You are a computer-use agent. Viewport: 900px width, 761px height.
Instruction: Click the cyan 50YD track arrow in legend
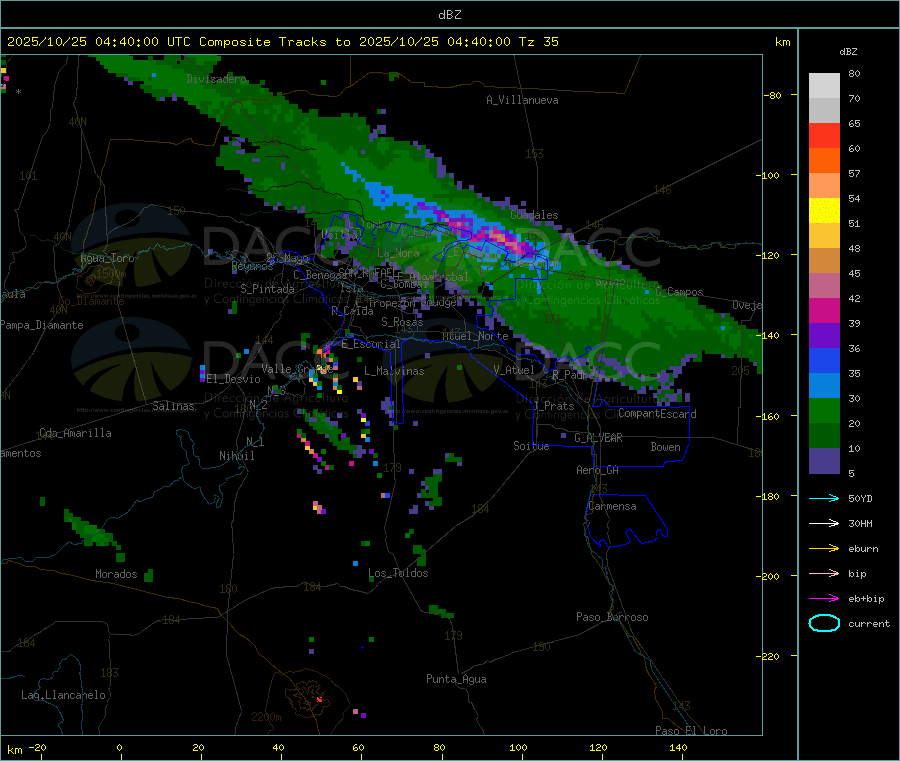[824, 498]
